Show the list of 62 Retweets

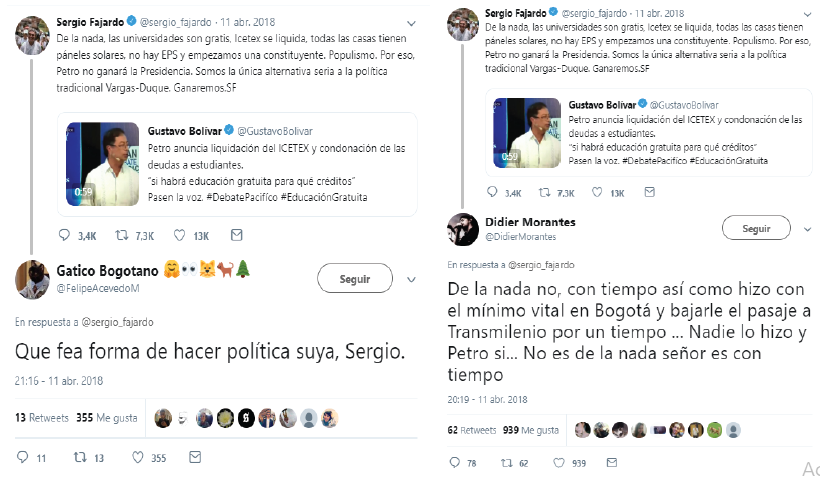[471, 429]
